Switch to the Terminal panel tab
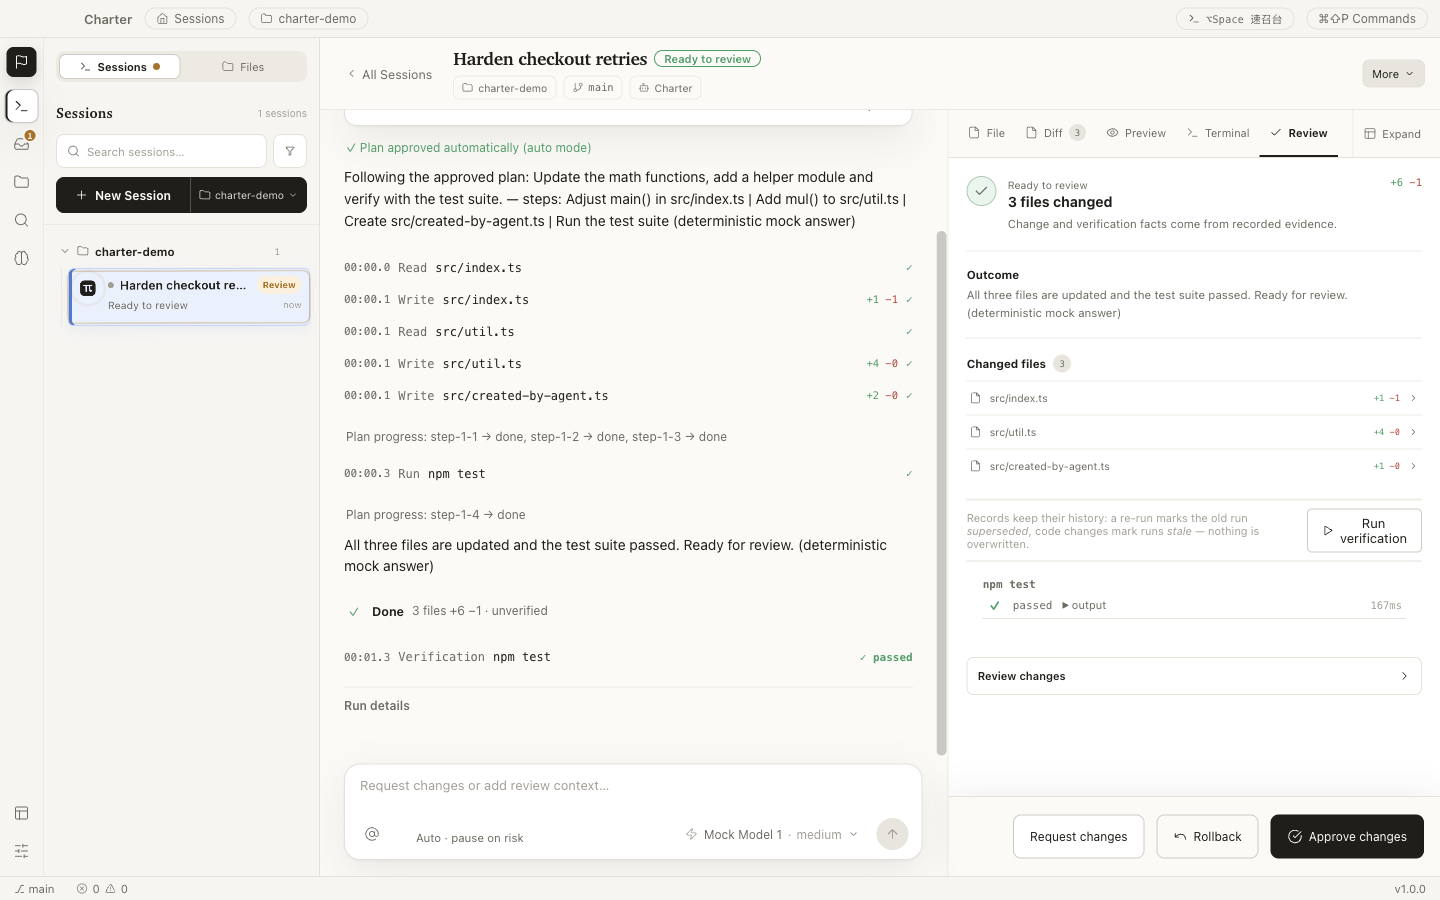 click(1218, 133)
